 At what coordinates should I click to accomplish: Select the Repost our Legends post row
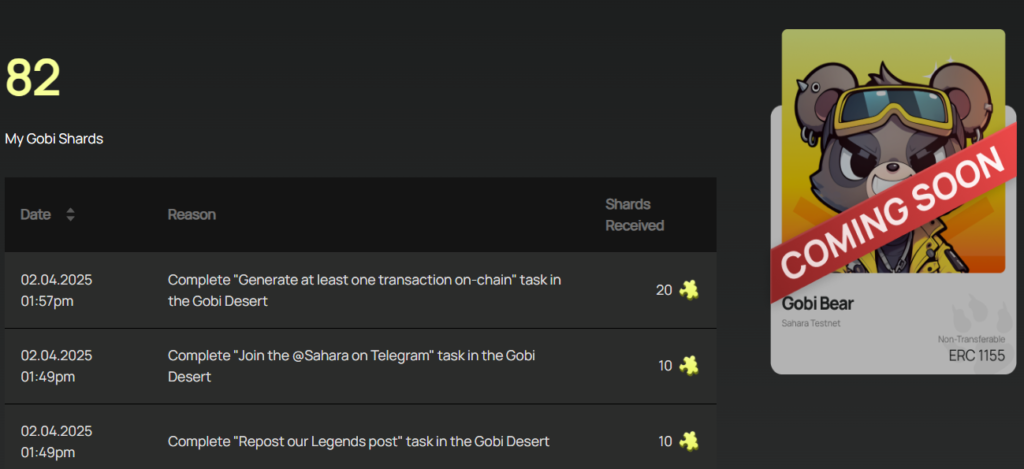click(x=360, y=437)
